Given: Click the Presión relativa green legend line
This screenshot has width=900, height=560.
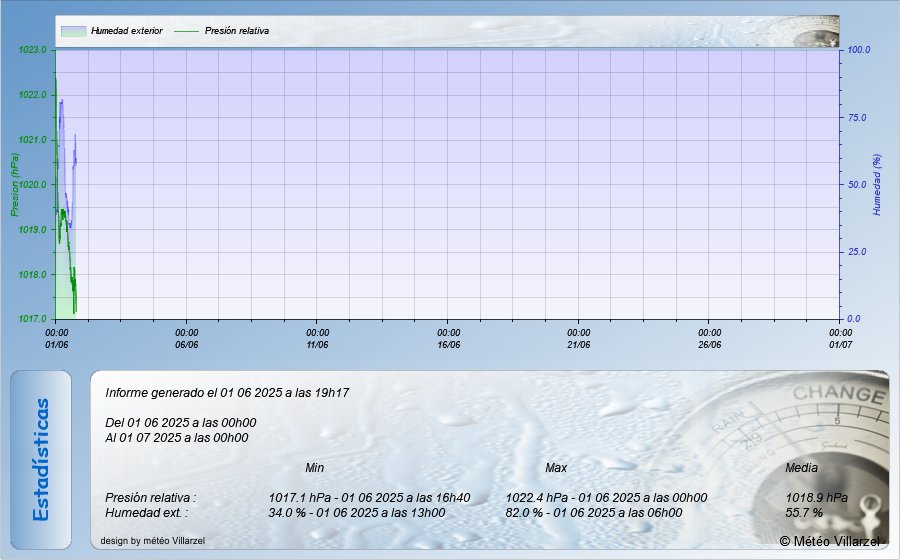Looking at the screenshot, I should point(185,31).
